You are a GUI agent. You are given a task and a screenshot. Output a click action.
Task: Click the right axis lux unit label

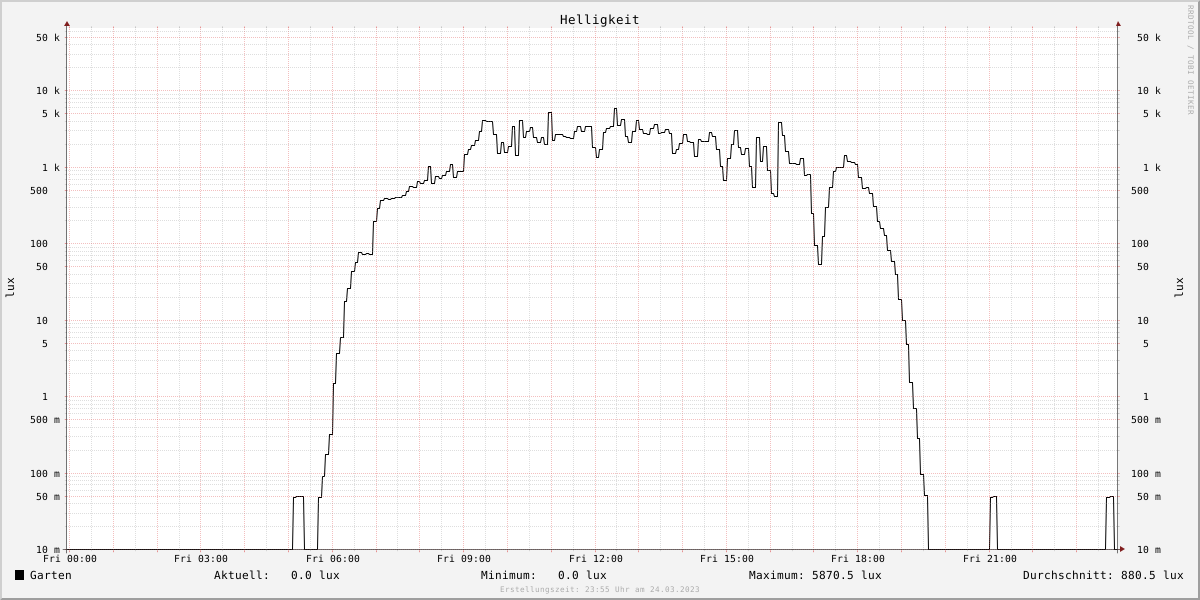tap(1180, 287)
